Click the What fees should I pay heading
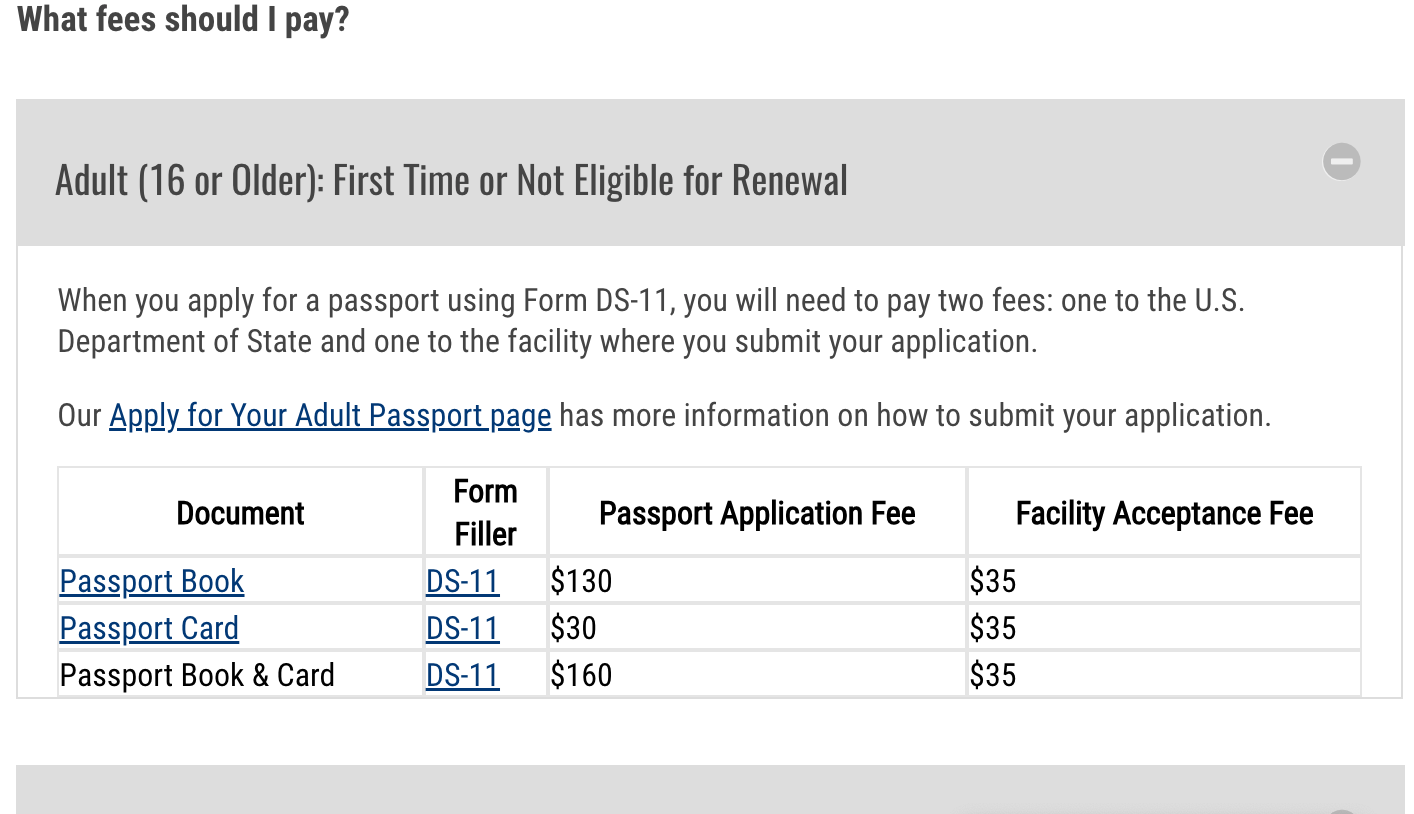This screenshot has height=814, width=1414. click(183, 18)
